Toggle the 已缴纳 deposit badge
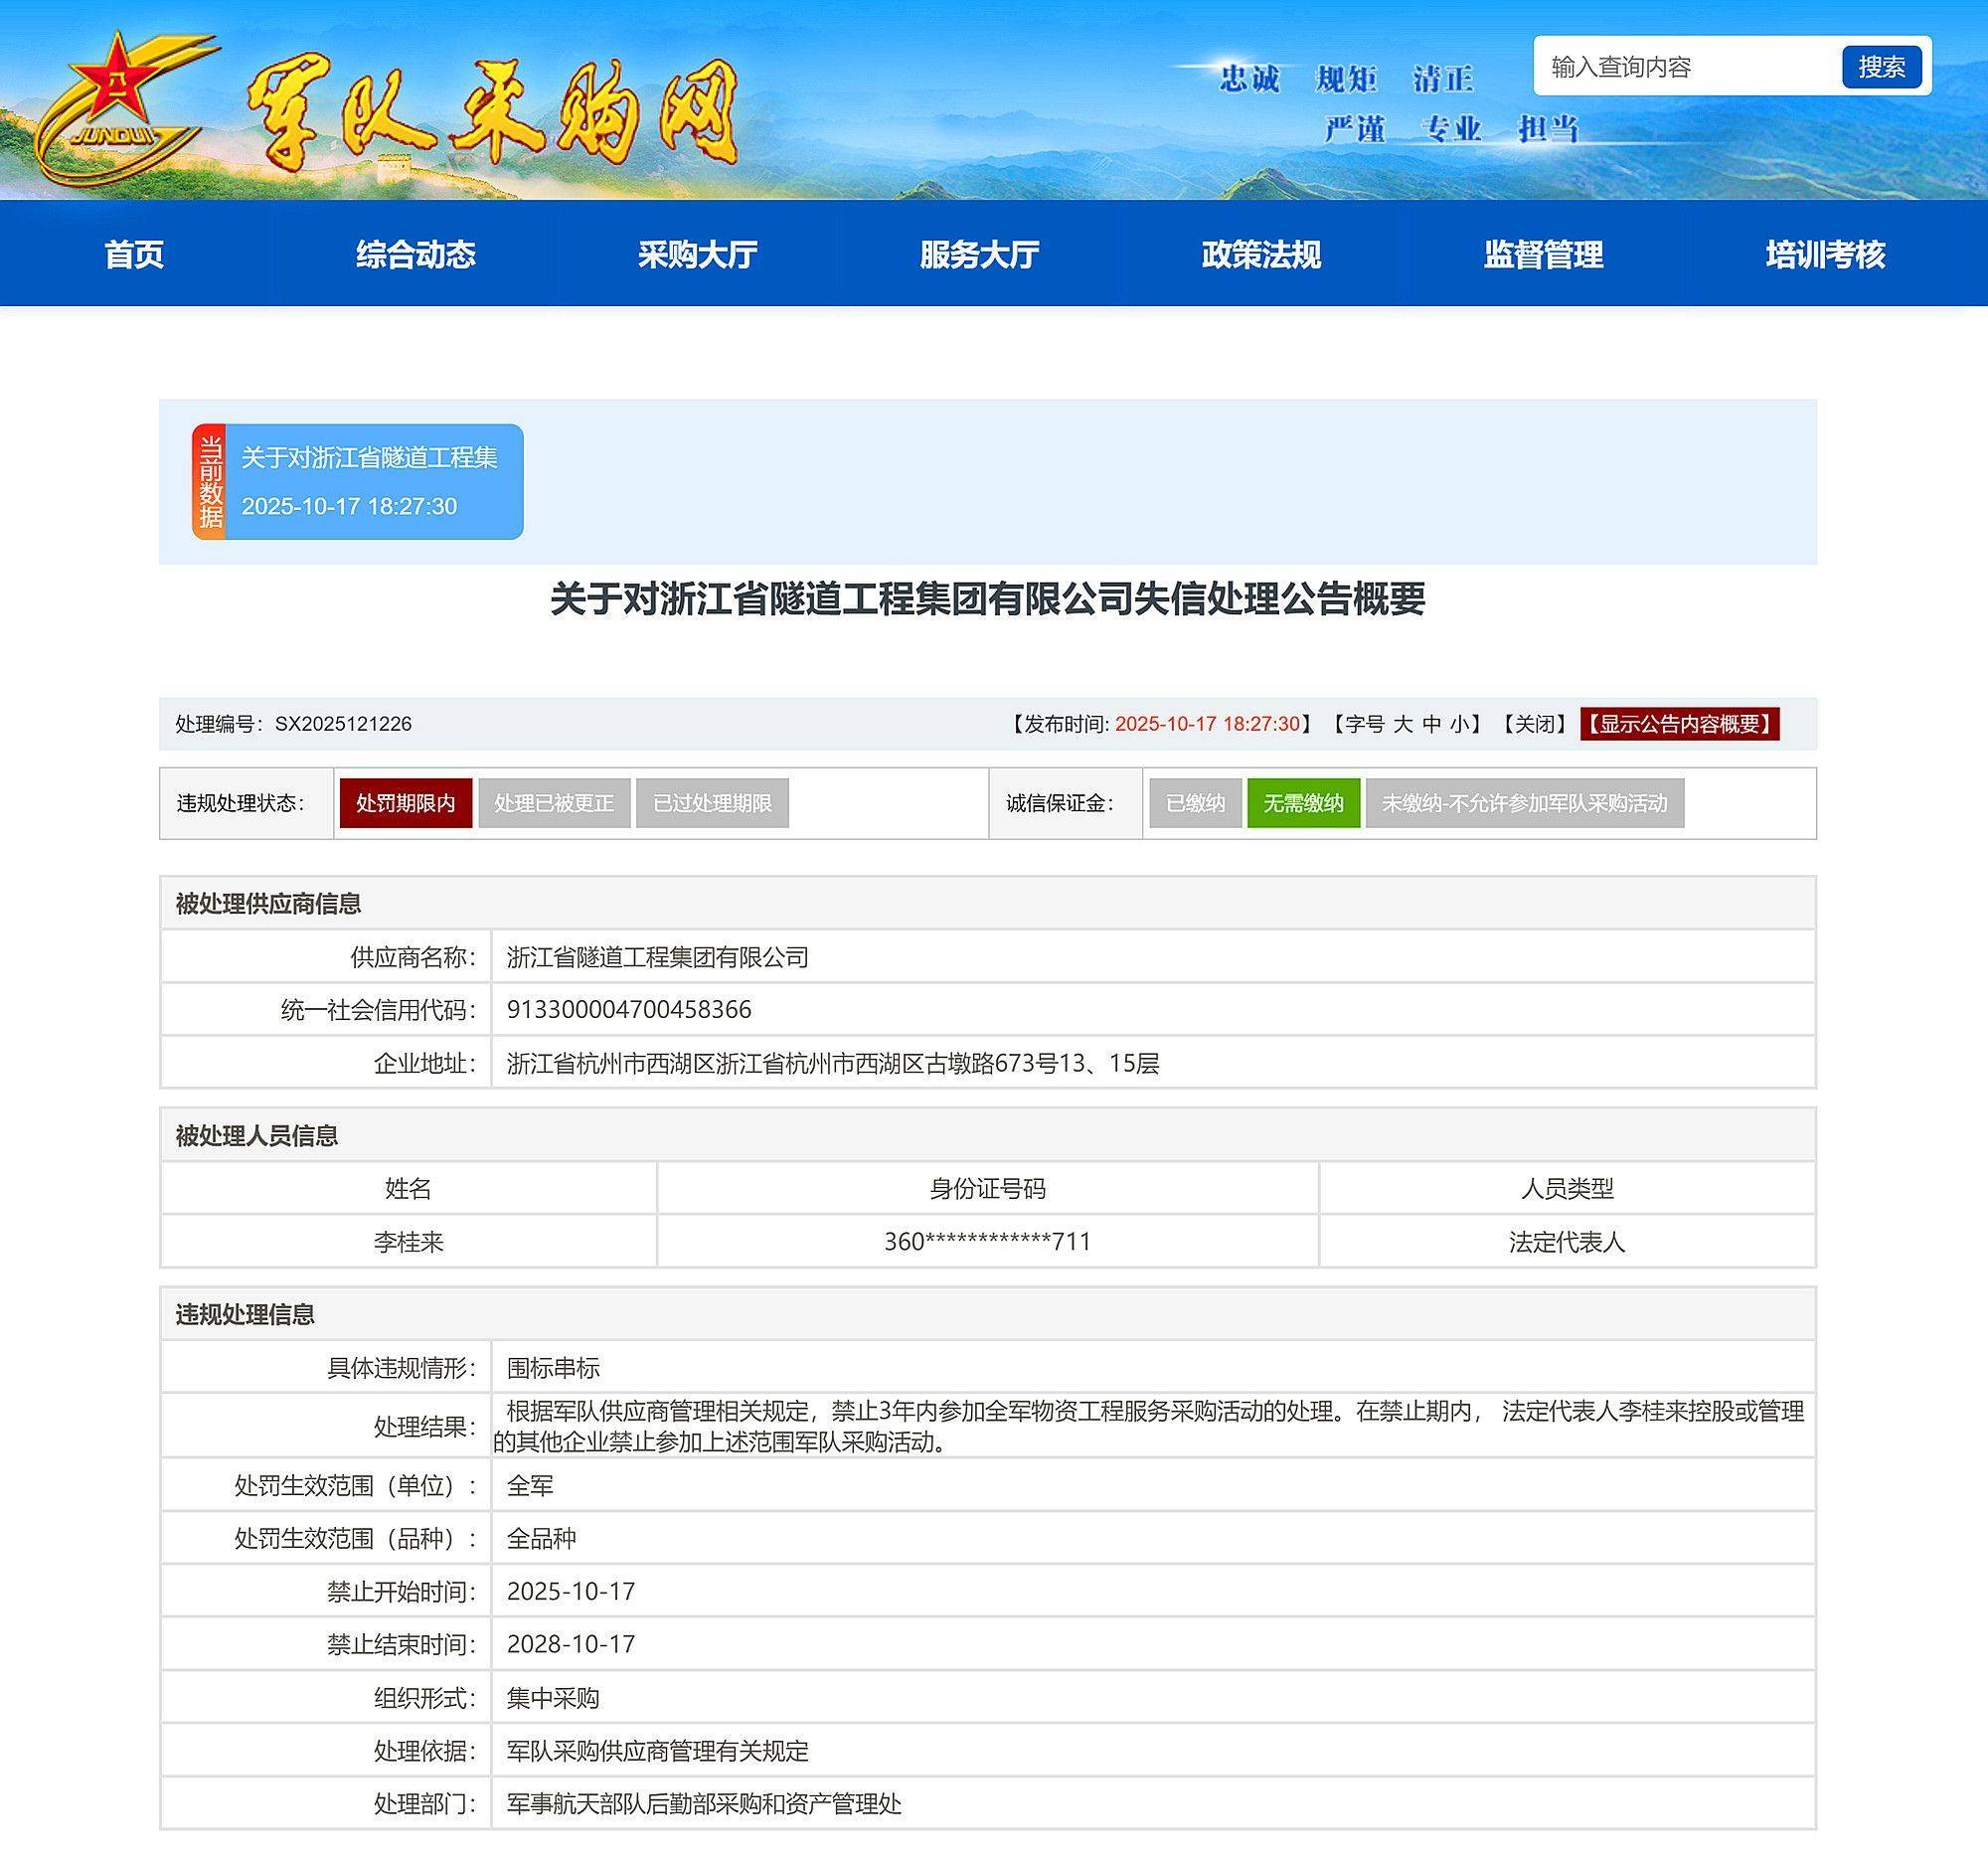 (1196, 803)
